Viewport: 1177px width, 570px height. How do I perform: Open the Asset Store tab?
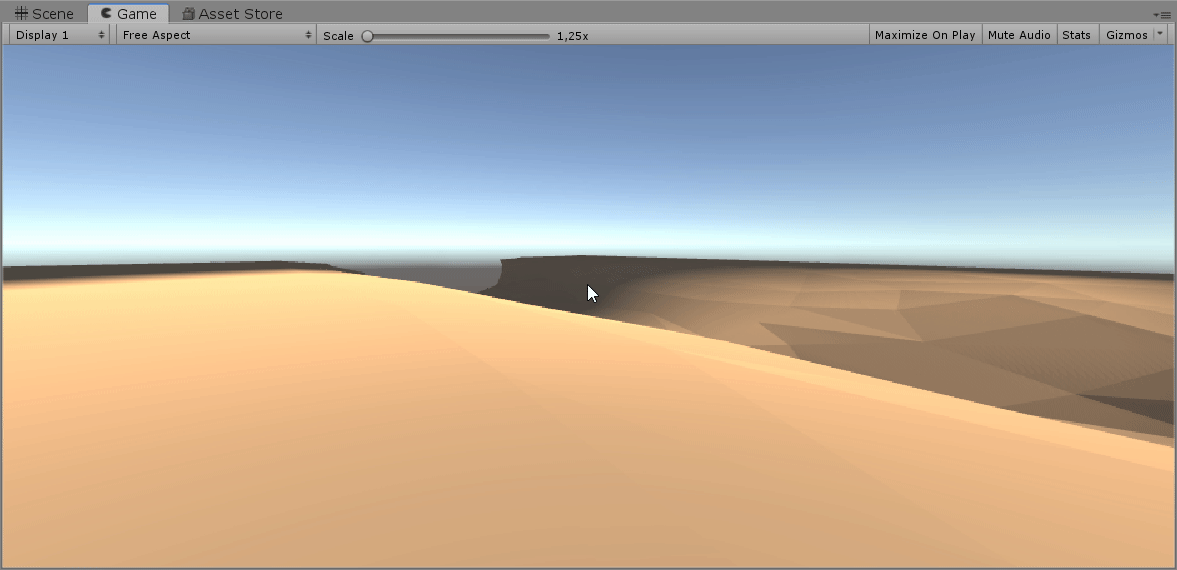[x=232, y=14]
